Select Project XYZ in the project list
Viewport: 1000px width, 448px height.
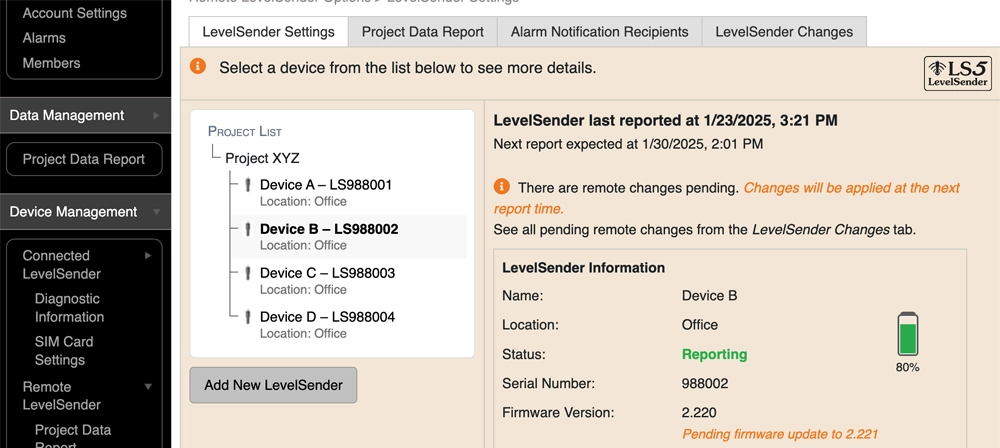[x=262, y=158]
